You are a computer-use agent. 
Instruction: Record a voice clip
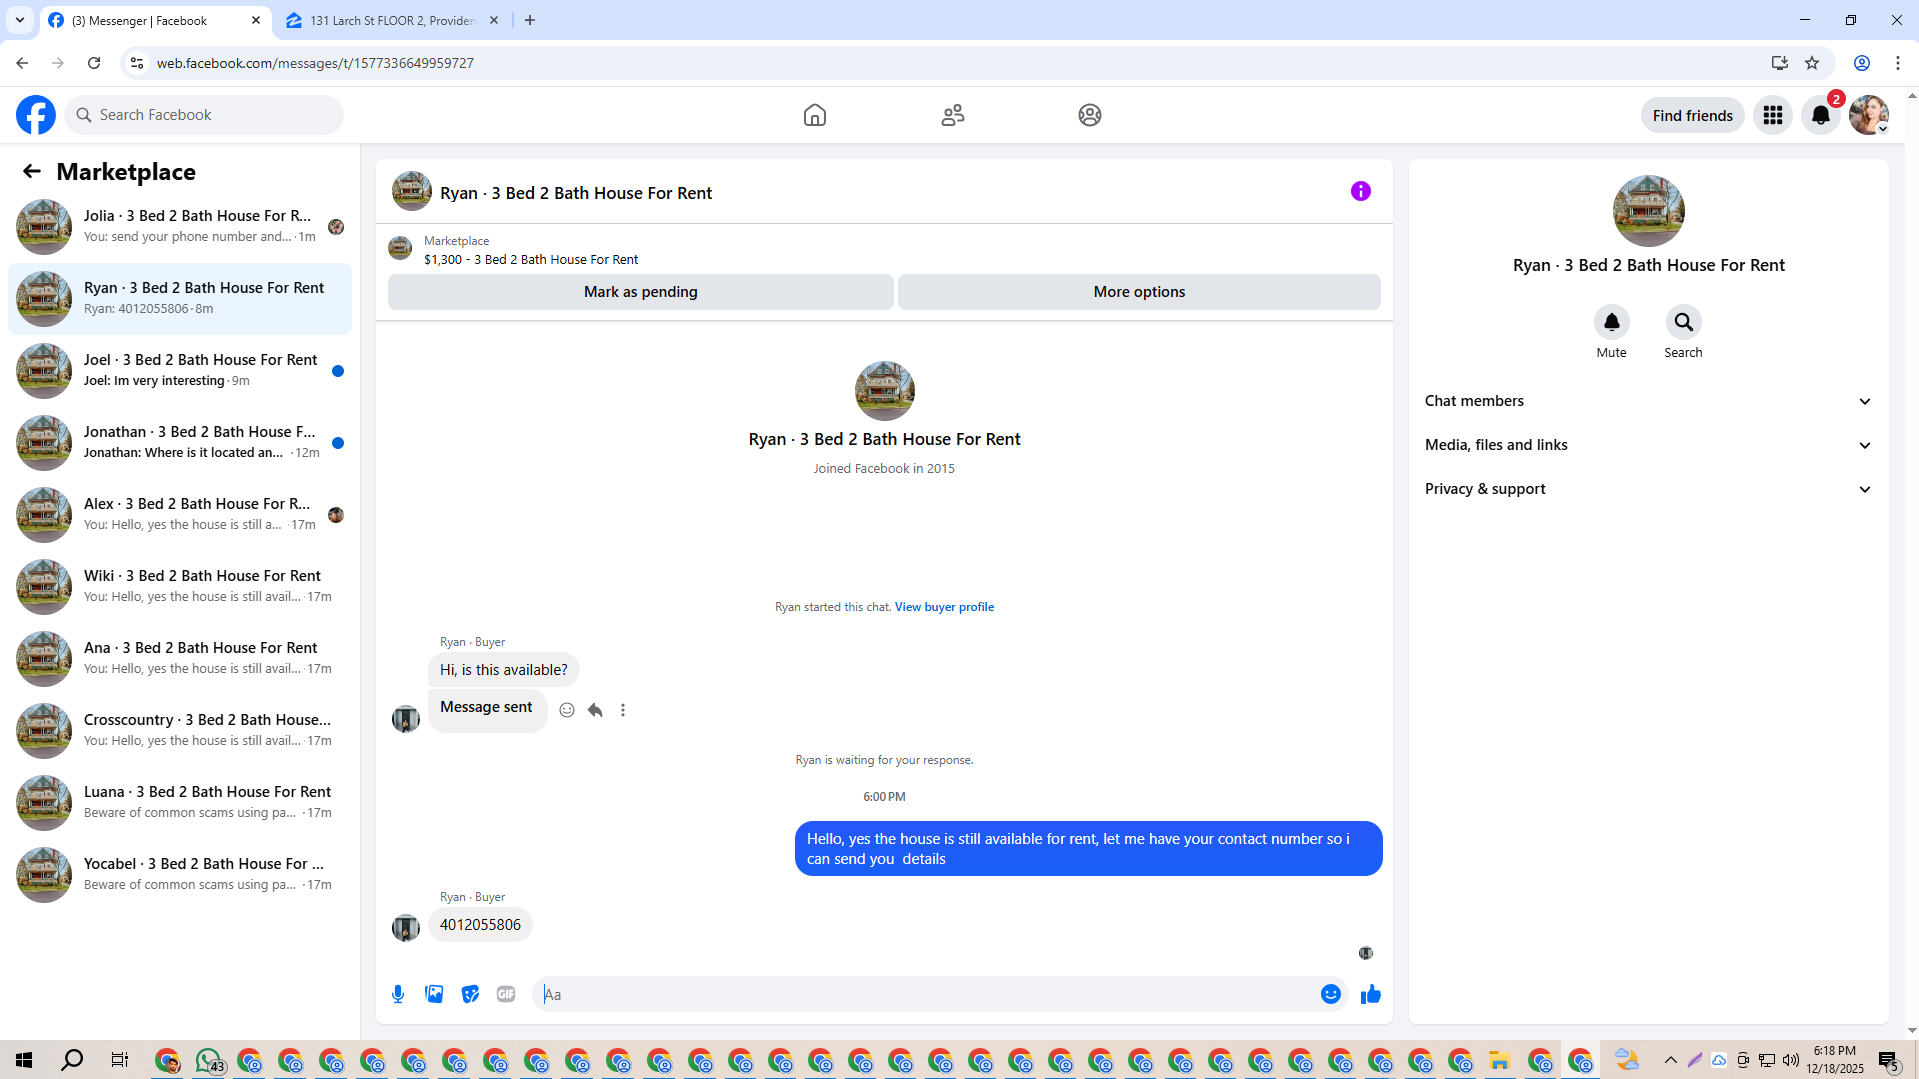click(x=398, y=994)
